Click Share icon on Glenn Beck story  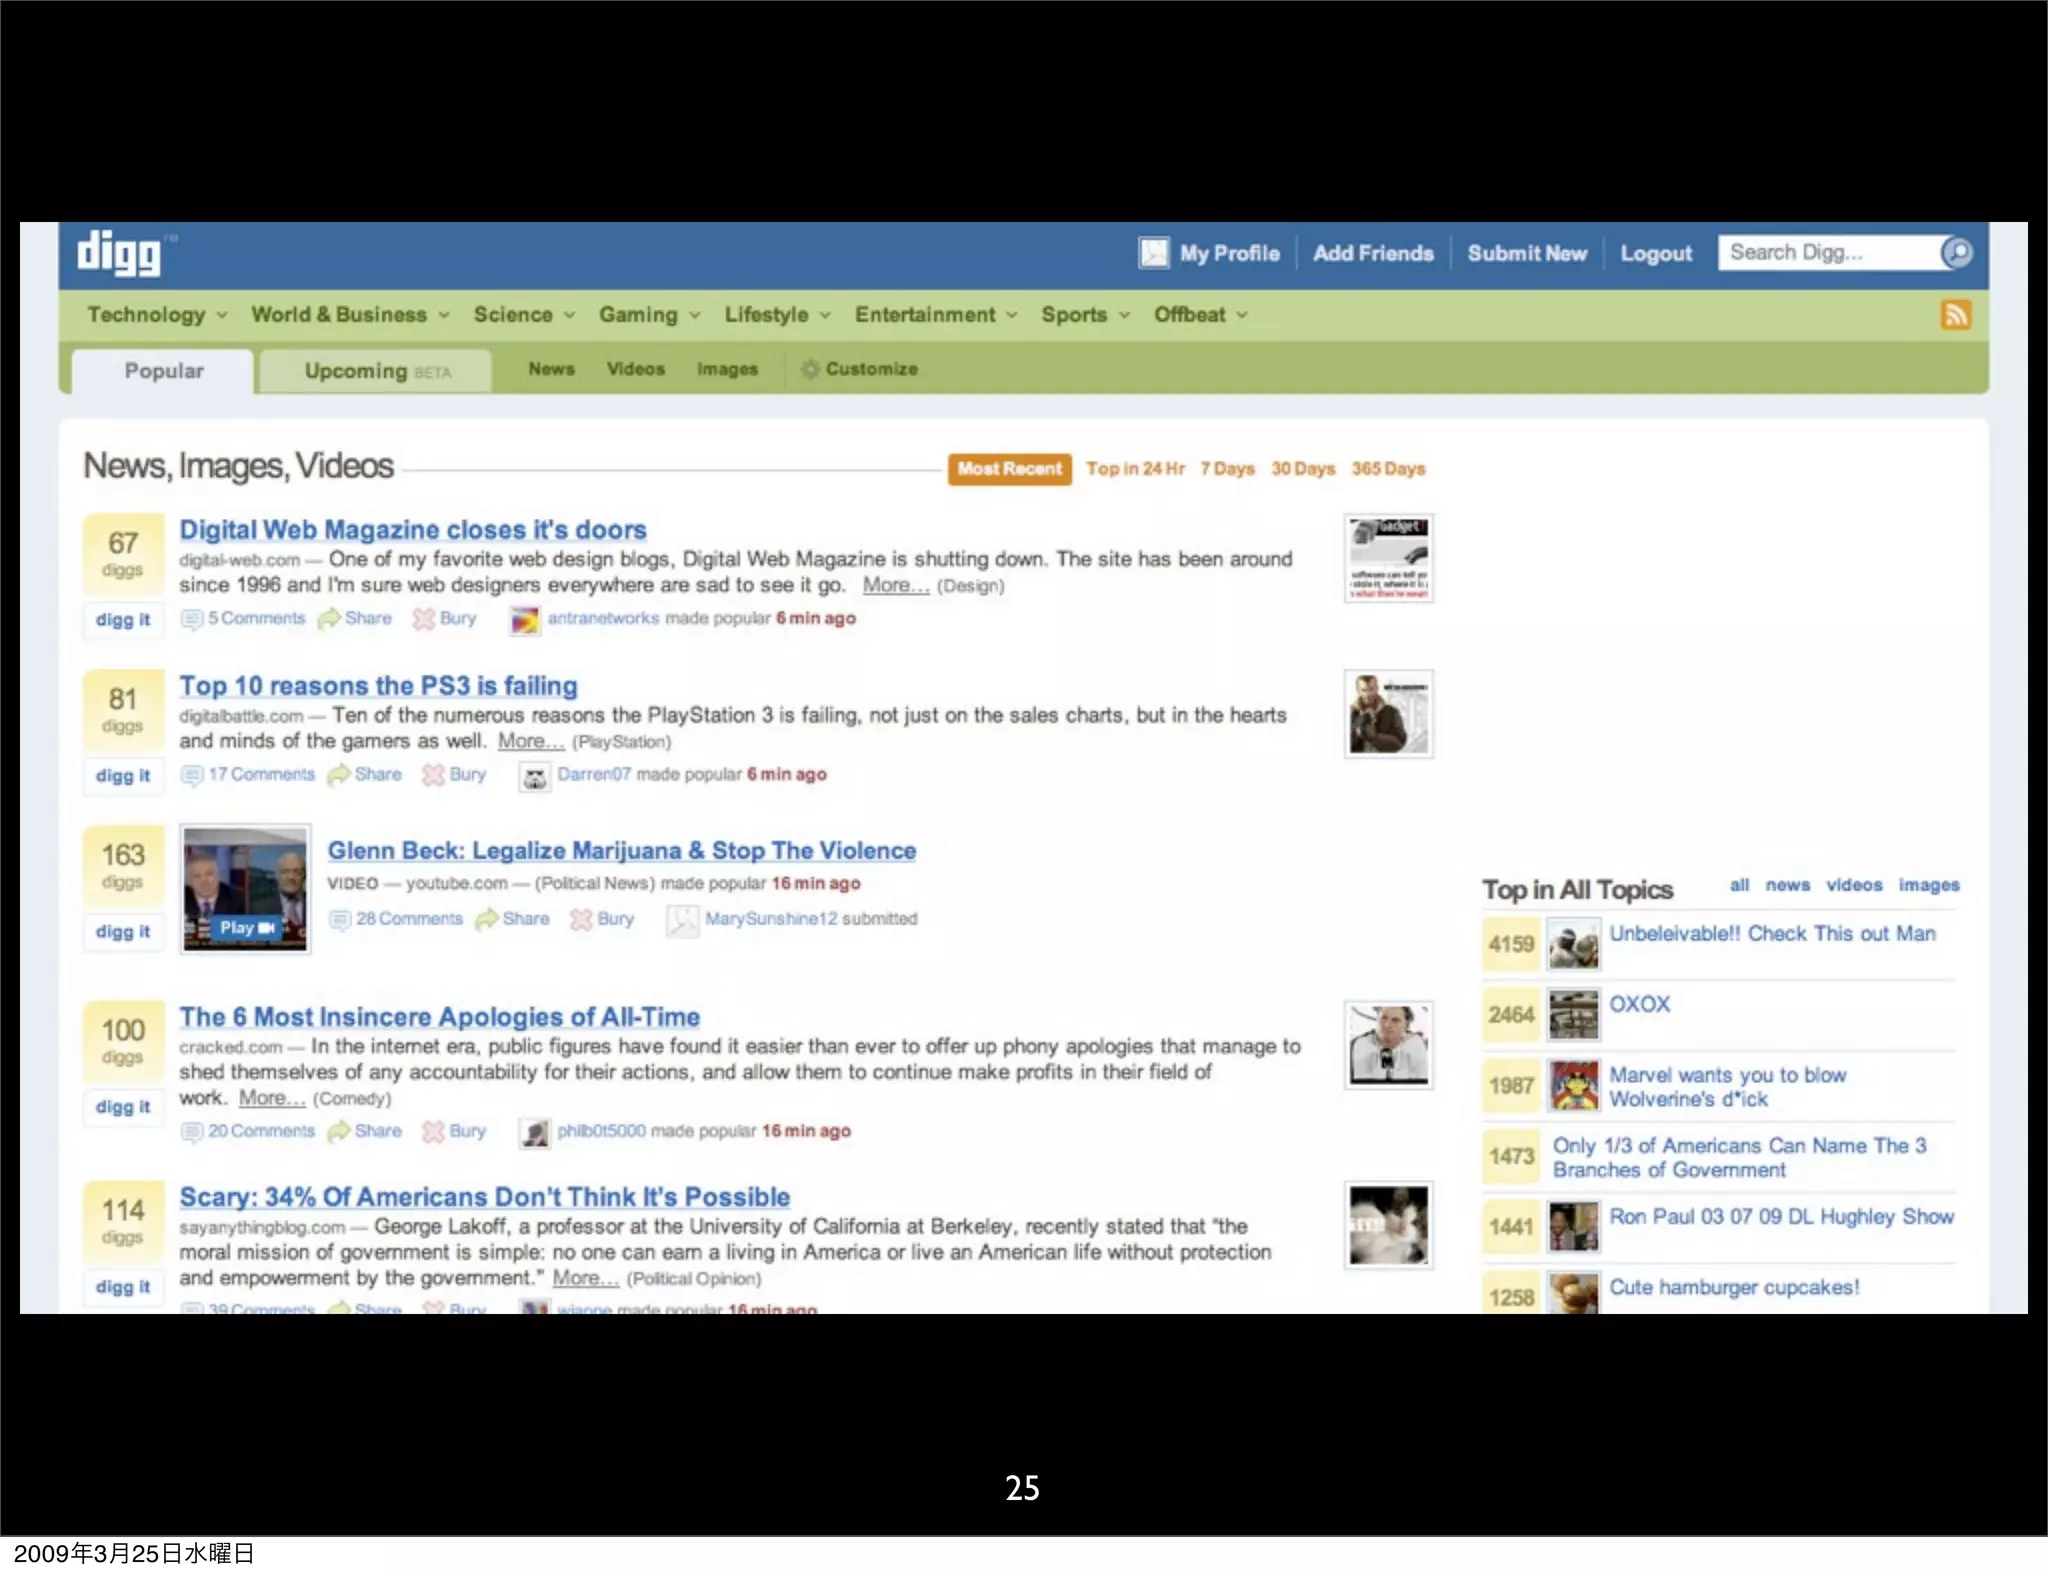pos(486,919)
